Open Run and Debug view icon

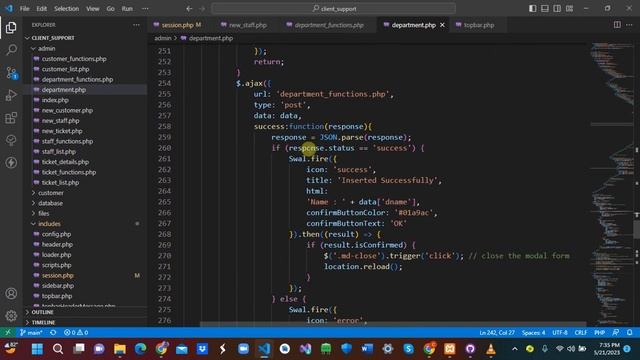11,95
